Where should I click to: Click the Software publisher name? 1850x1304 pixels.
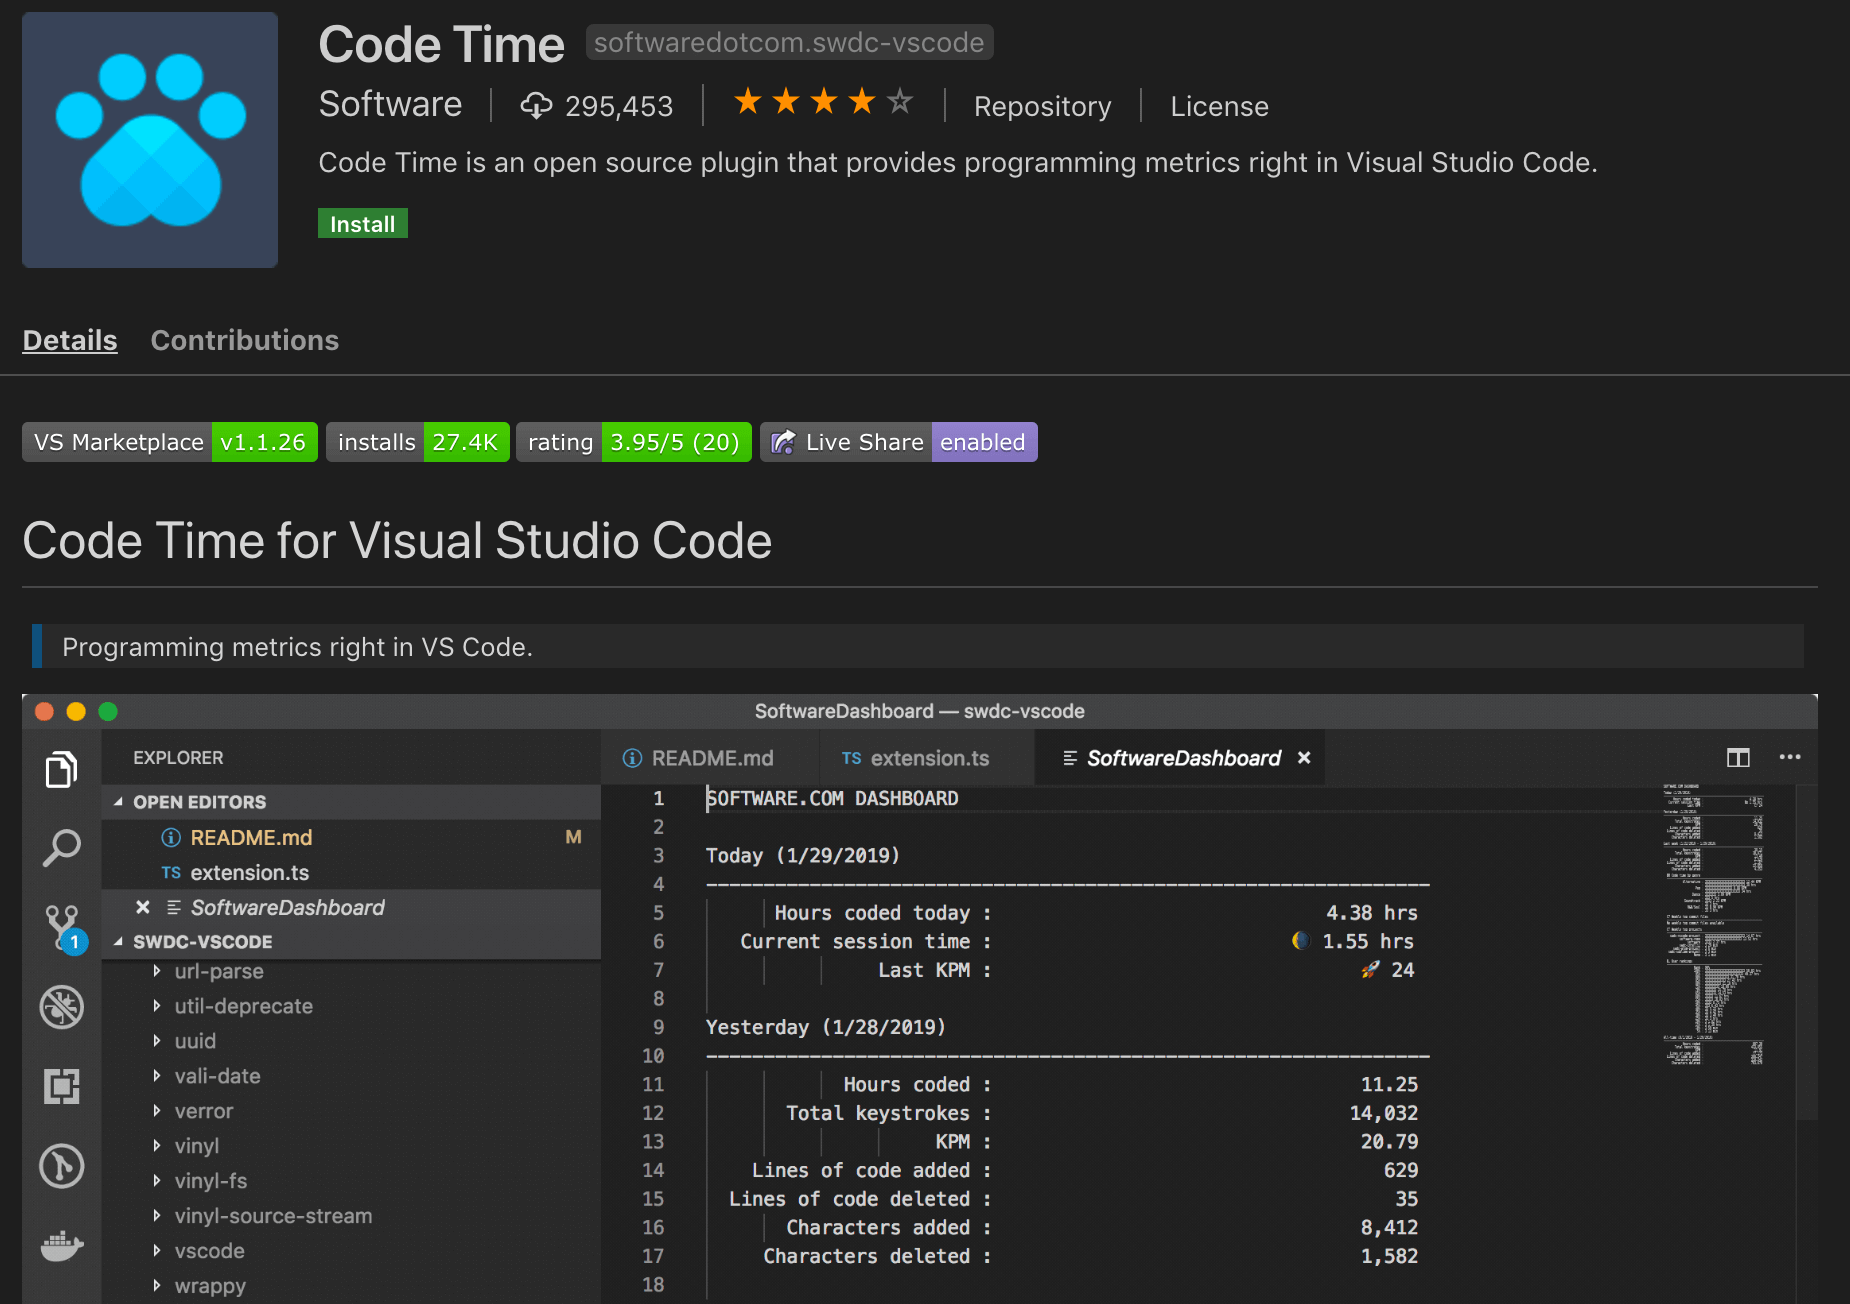click(x=390, y=104)
